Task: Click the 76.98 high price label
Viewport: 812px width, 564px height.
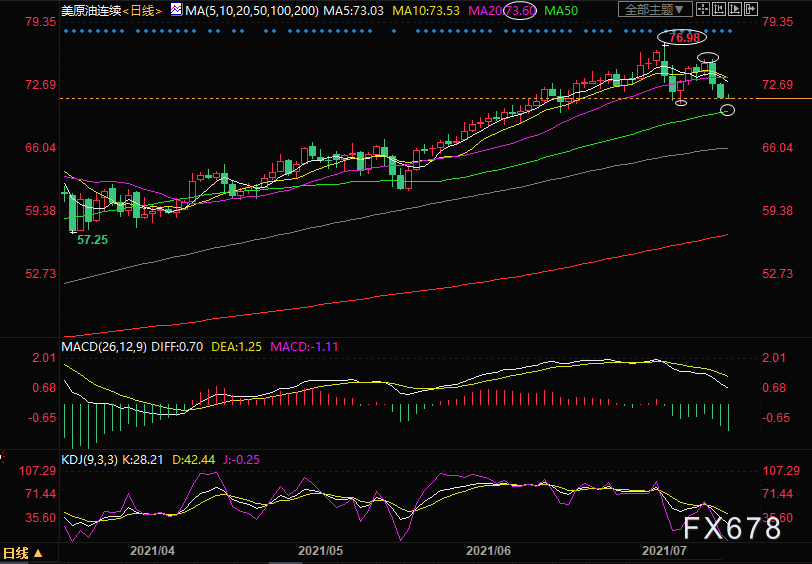Action: (x=684, y=37)
